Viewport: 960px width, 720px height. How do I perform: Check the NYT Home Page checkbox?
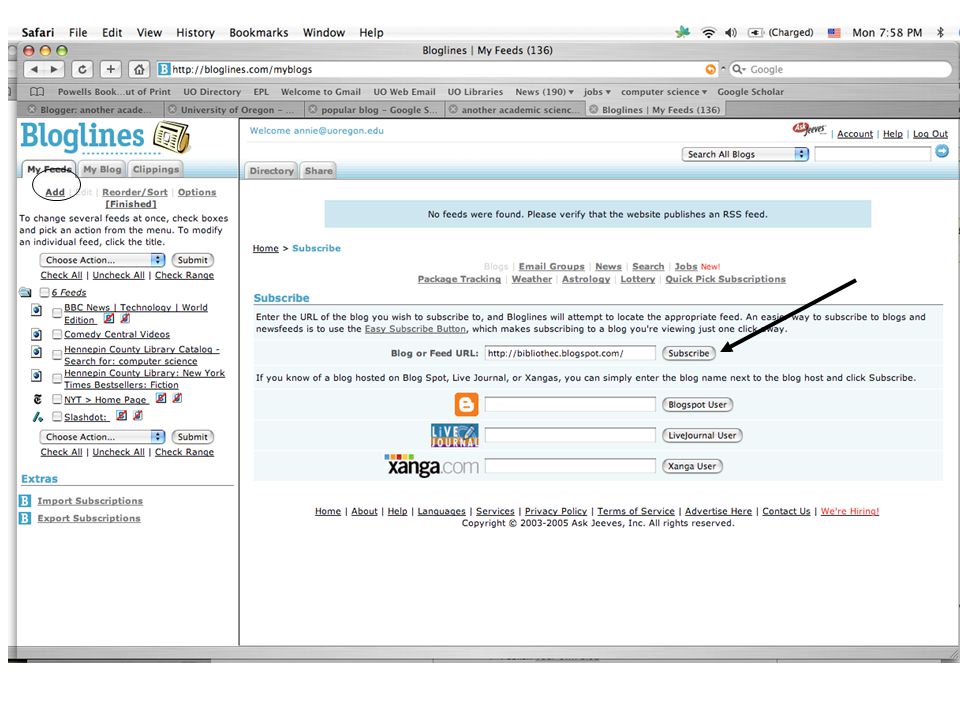pyautogui.click(x=57, y=399)
